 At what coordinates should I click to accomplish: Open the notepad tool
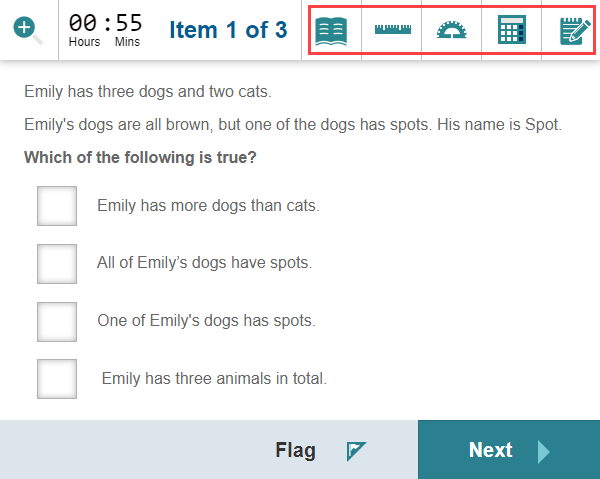(x=573, y=31)
